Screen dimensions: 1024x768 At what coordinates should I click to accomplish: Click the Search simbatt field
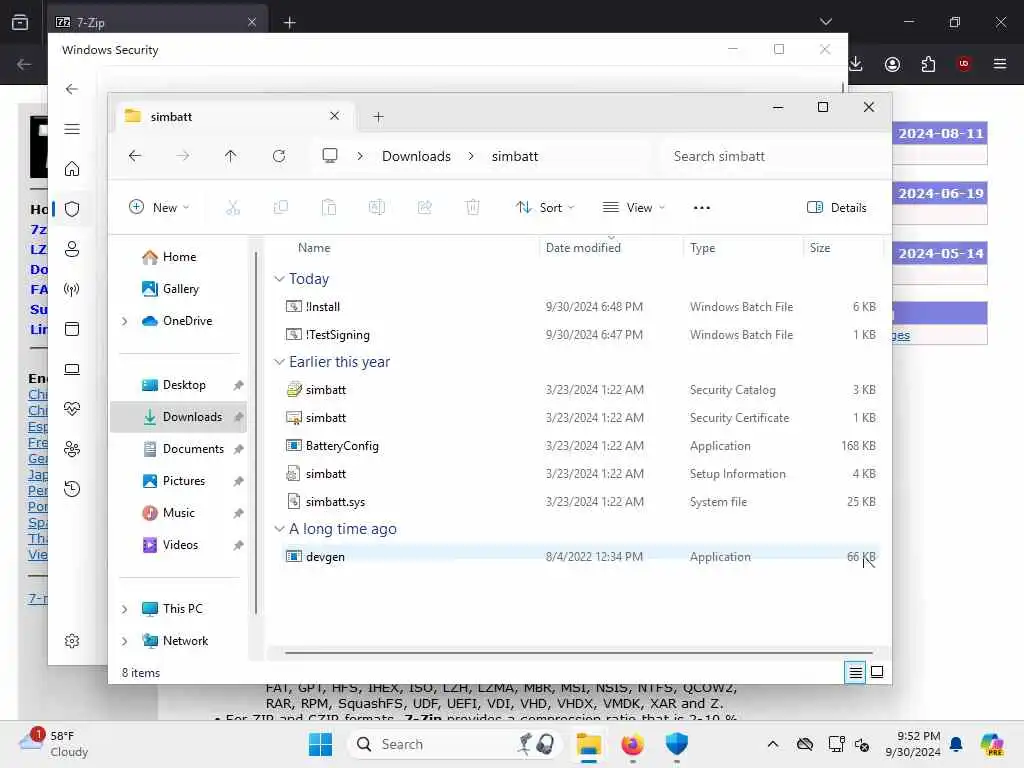click(x=772, y=156)
